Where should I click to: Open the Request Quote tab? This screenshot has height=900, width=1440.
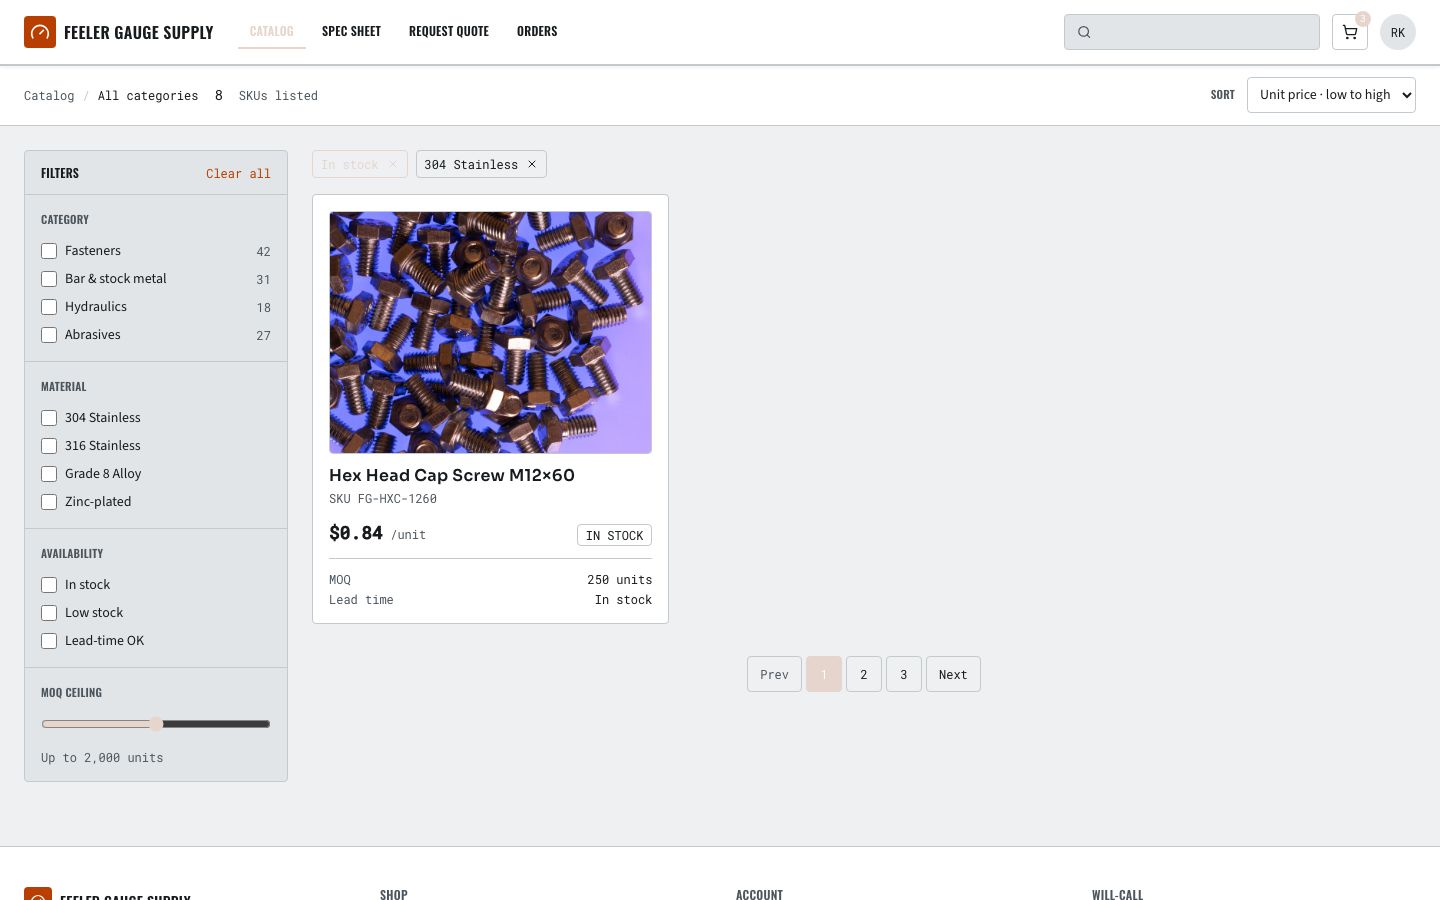click(x=449, y=31)
